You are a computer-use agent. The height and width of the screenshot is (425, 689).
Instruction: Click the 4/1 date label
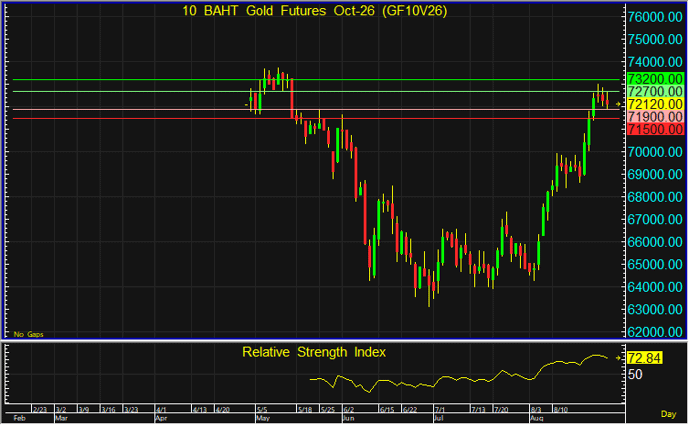161,410
